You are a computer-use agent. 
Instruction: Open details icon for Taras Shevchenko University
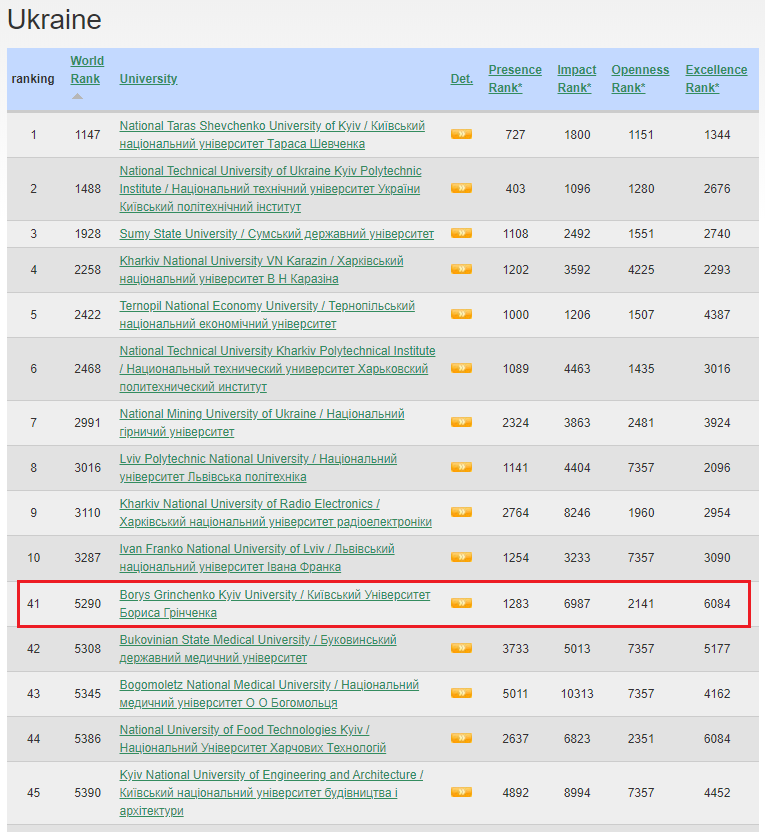coord(461,134)
